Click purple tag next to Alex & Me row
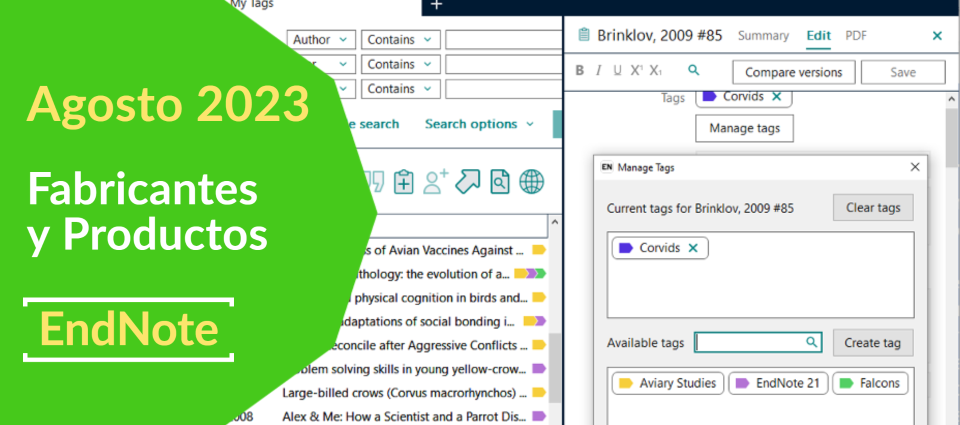This screenshot has width=960, height=425. pos(539,416)
